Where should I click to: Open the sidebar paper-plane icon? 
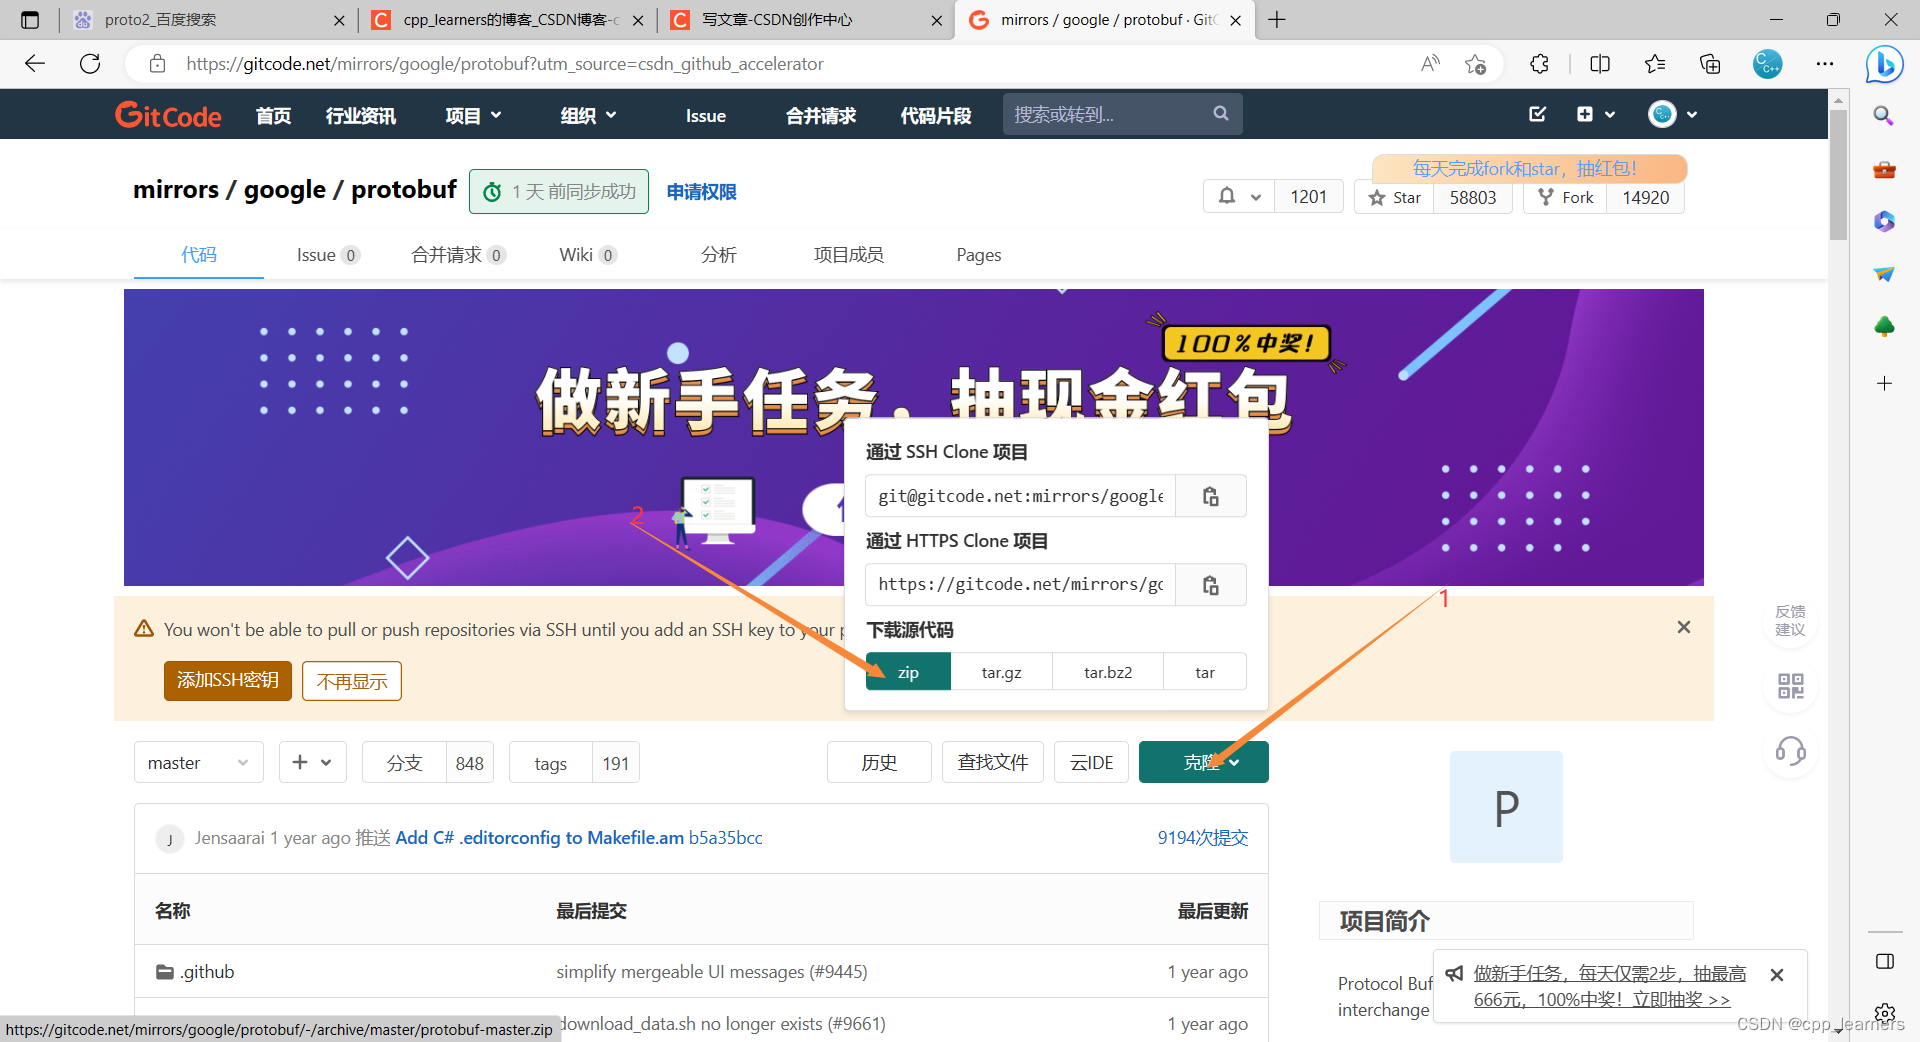pyautogui.click(x=1884, y=274)
